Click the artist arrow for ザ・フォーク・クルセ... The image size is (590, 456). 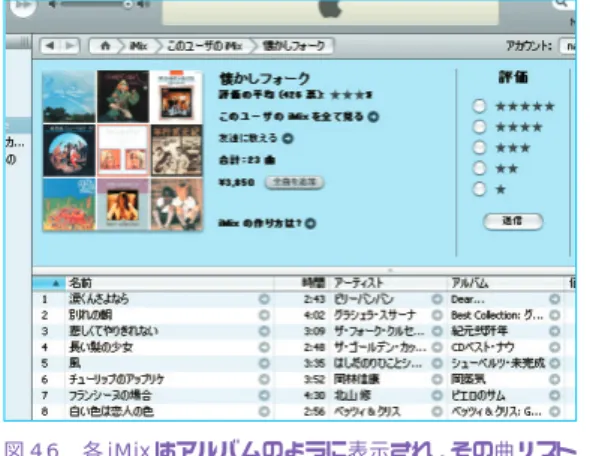(437, 331)
